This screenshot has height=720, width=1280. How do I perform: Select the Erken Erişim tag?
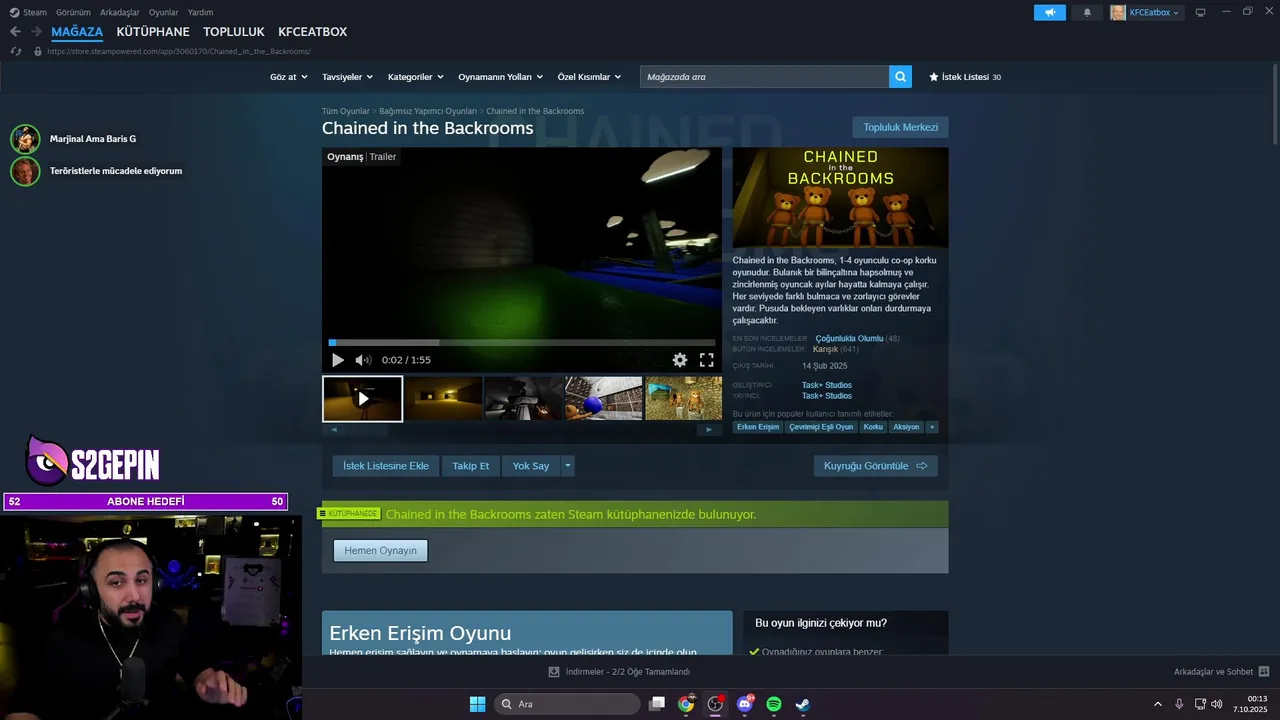pyautogui.click(x=758, y=427)
